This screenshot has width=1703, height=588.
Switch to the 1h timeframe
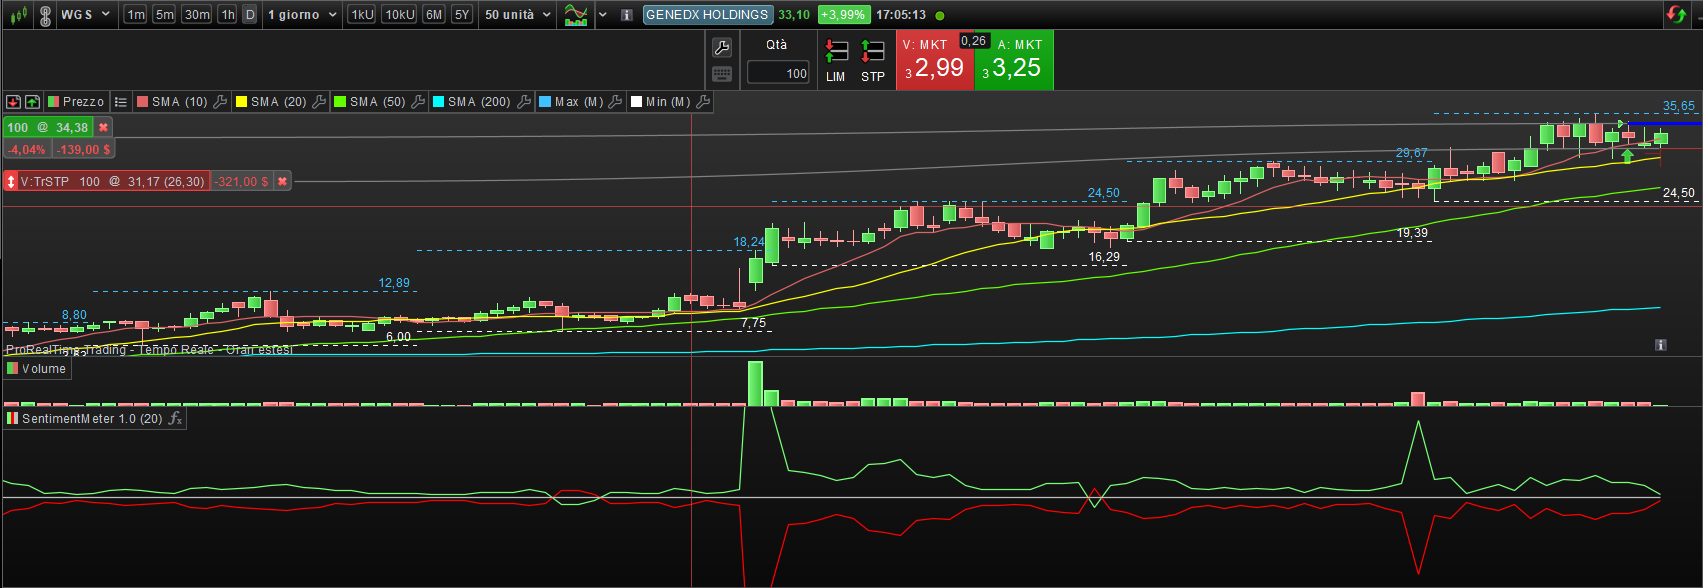pos(228,15)
